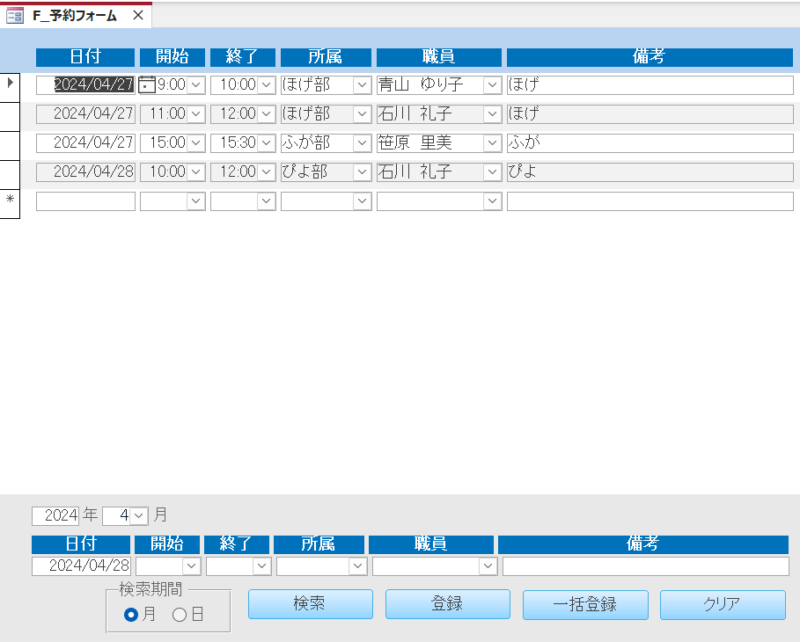Click the top 終了 column header

click(243, 57)
